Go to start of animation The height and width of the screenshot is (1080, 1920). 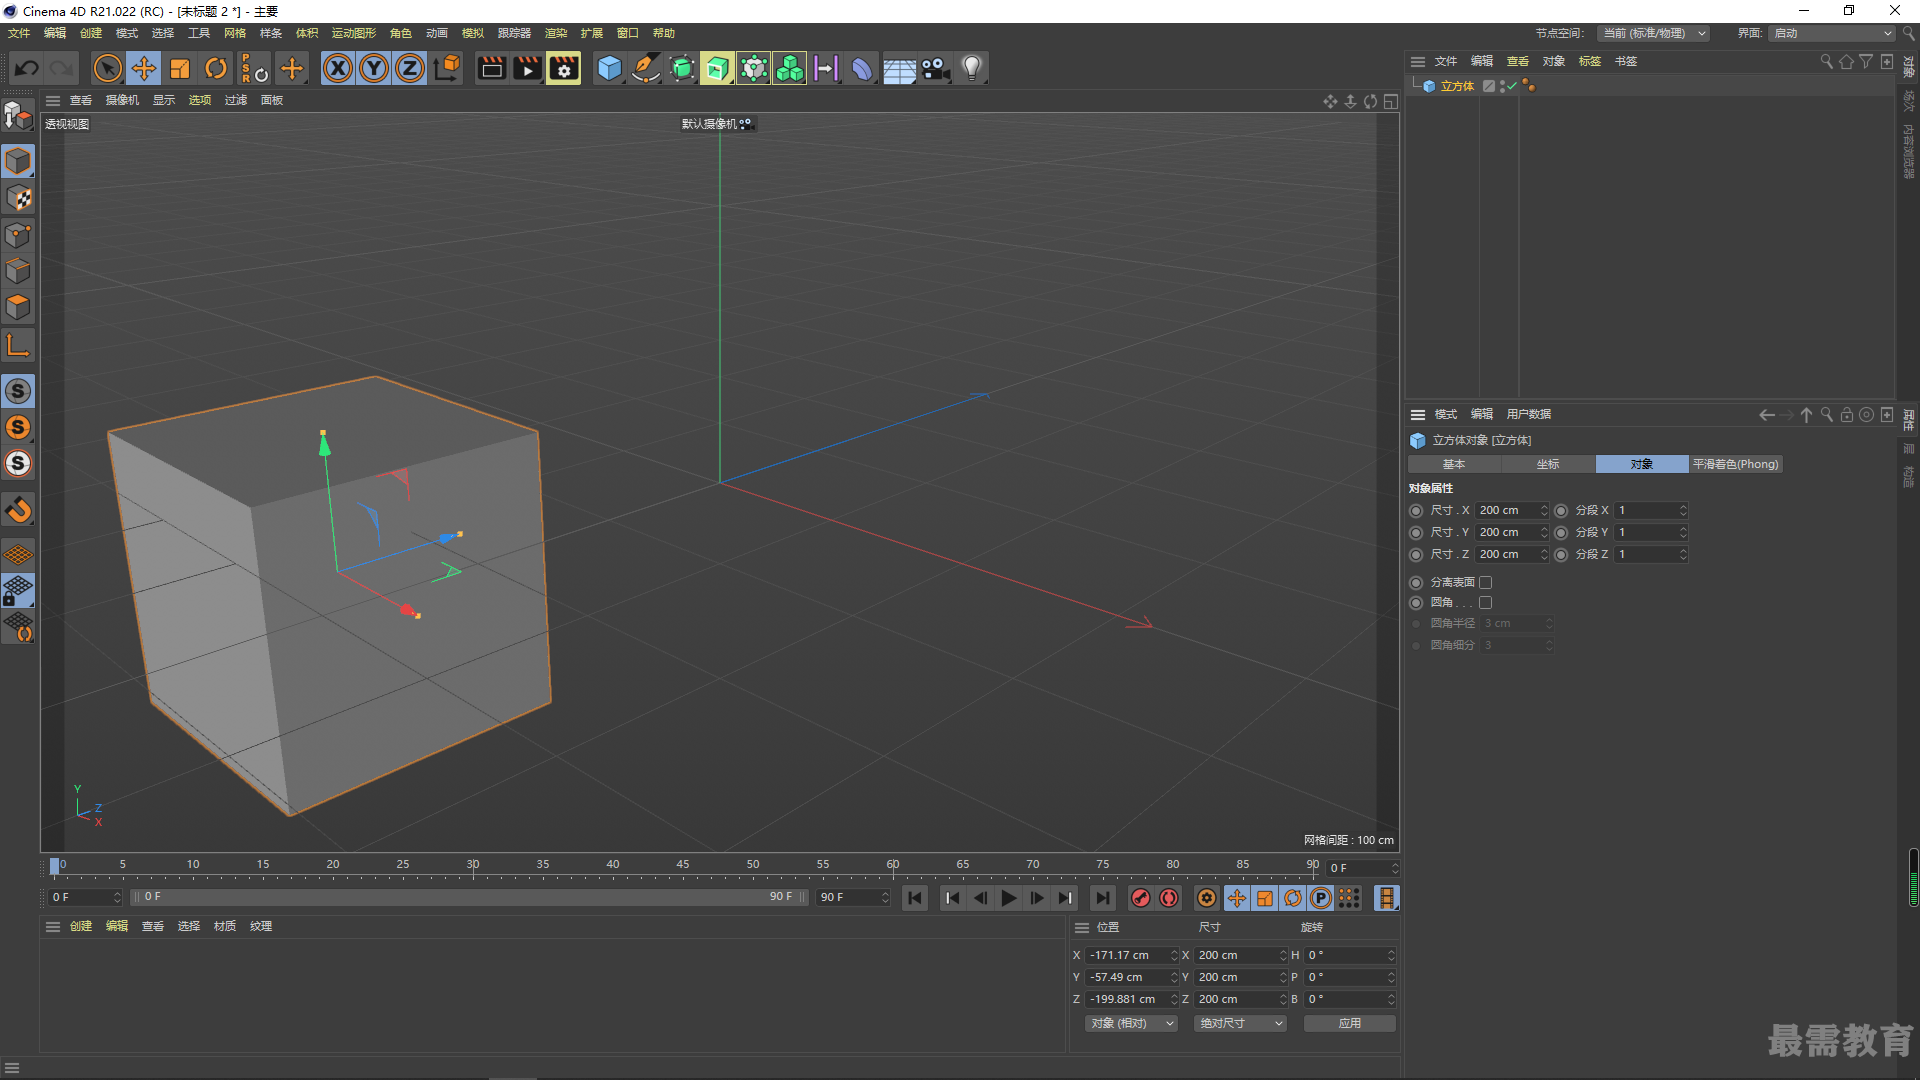pos(915,898)
